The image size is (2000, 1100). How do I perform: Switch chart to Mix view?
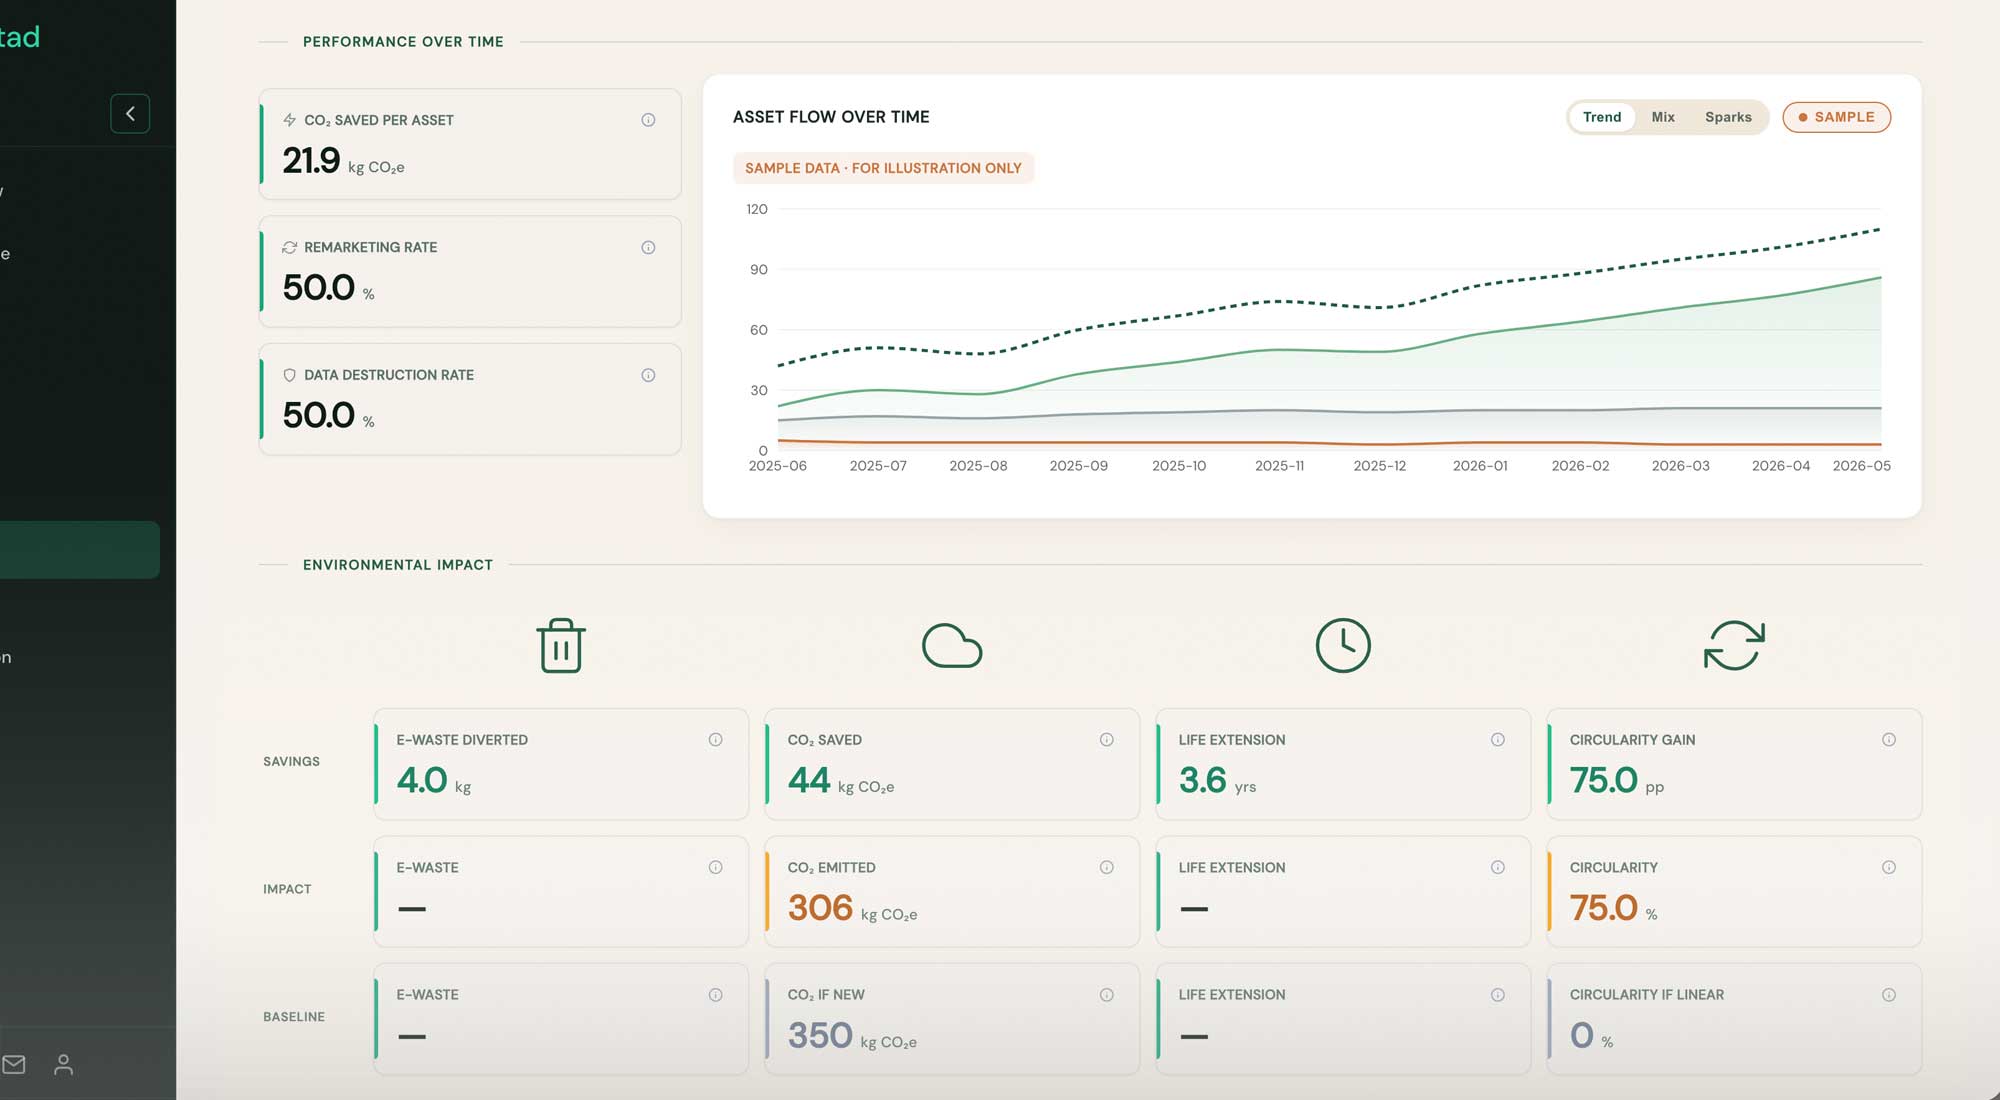(x=1663, y=117)
